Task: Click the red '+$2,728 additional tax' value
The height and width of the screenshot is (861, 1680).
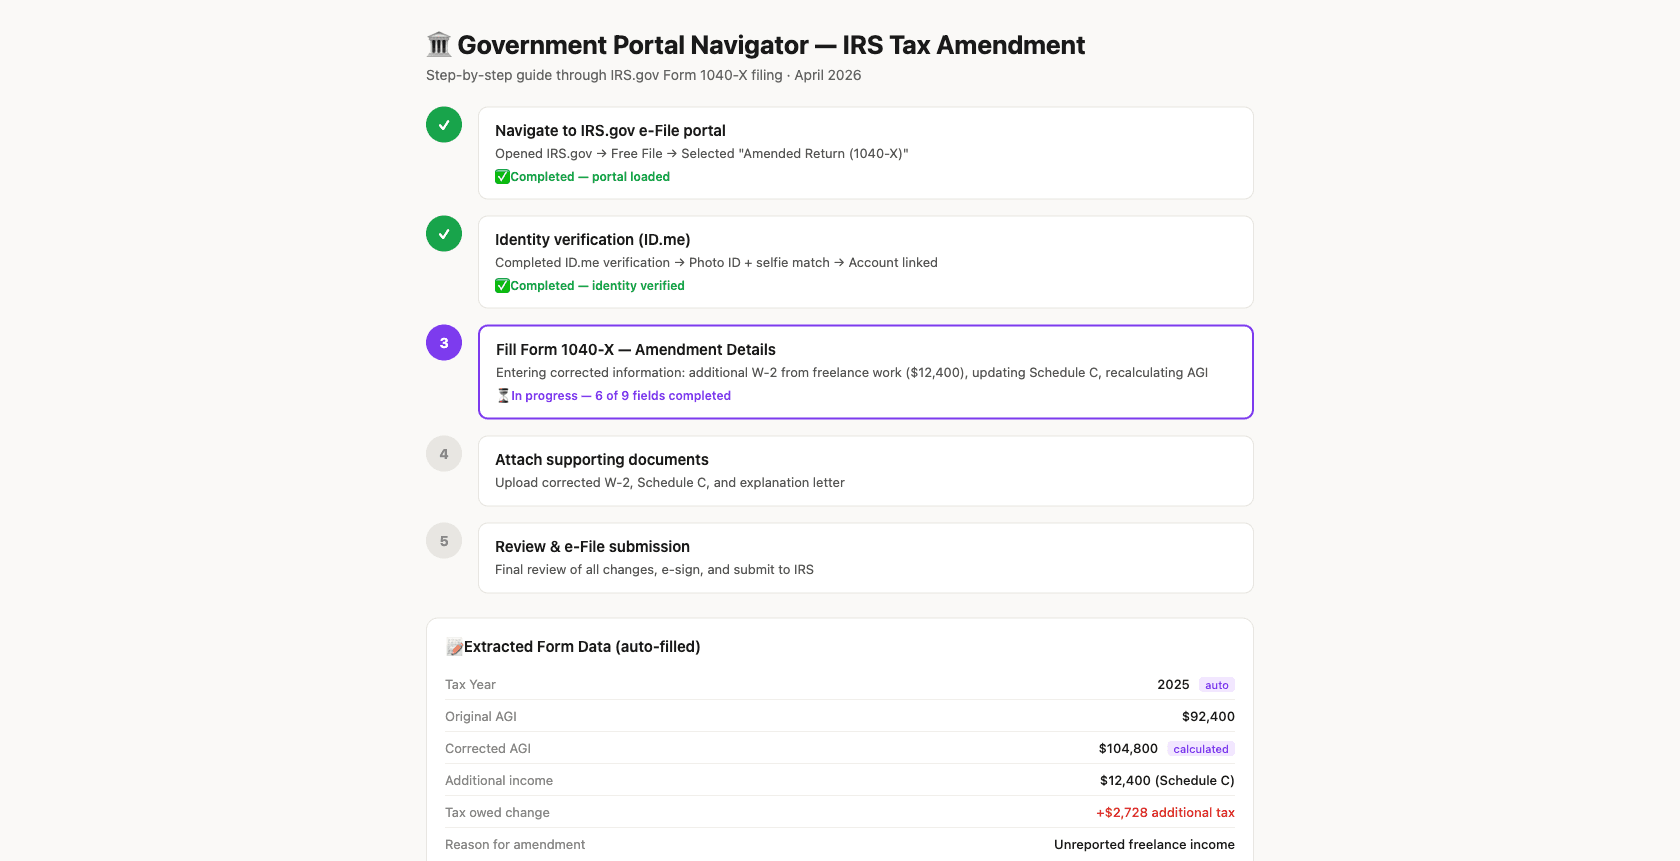Action: [x=1165, y=813]
